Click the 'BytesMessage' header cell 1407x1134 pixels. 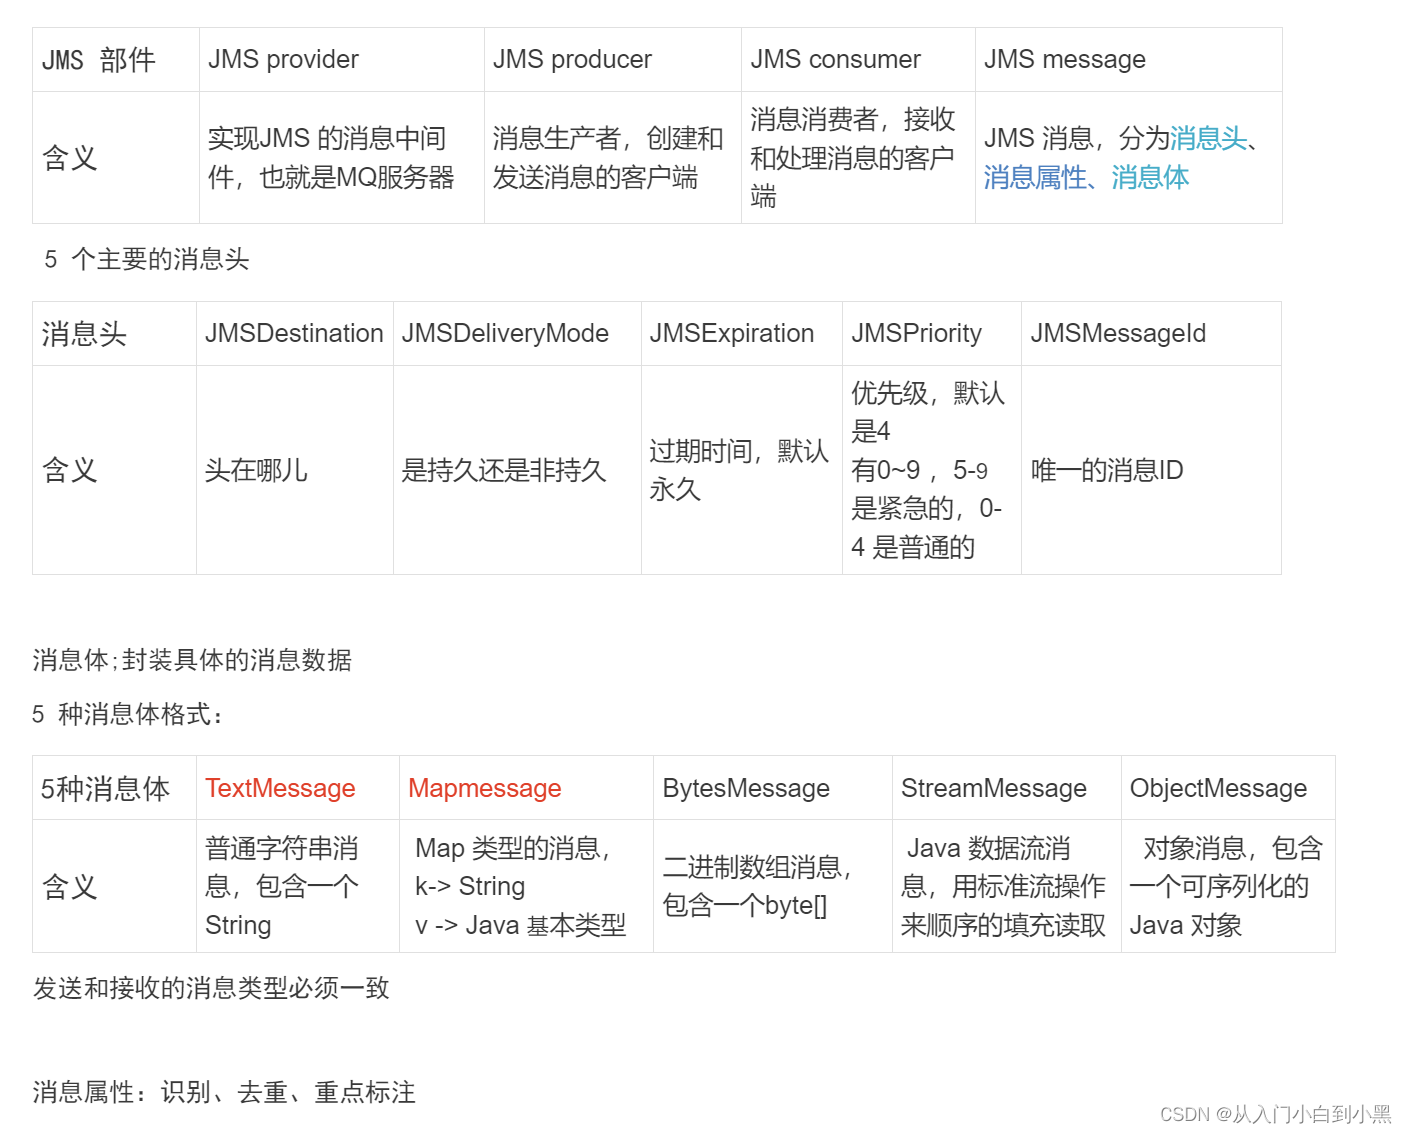[x=773, y=788]
